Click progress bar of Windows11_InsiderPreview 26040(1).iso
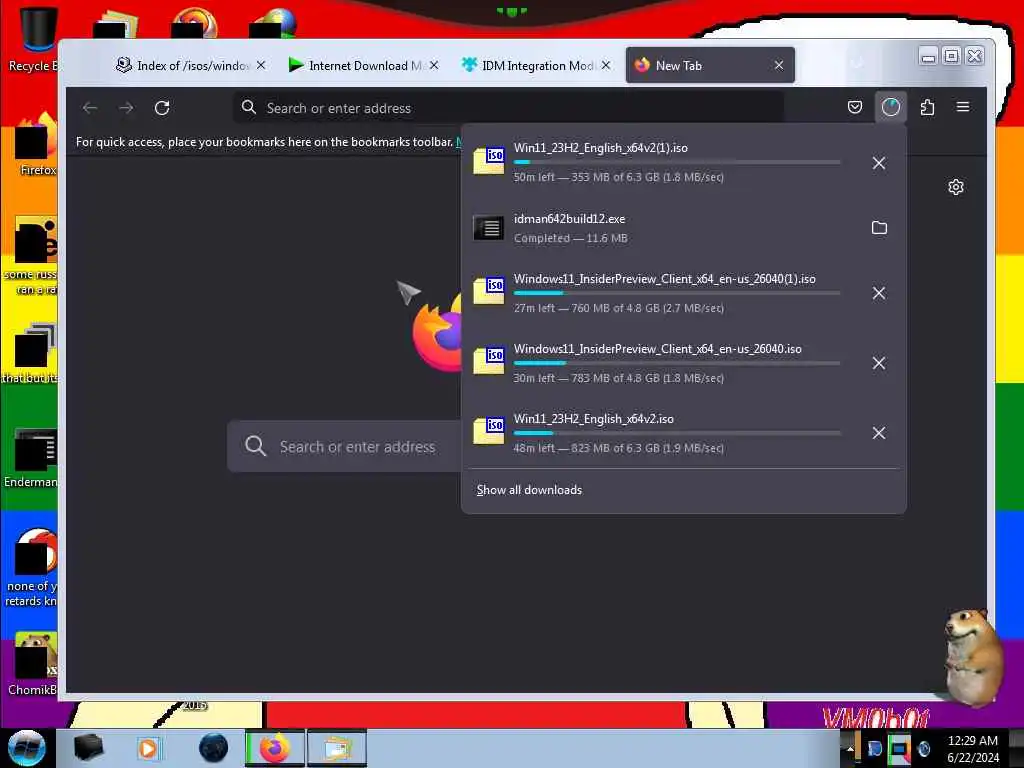Screen dimensions: 1024x768 click(677, 293)
